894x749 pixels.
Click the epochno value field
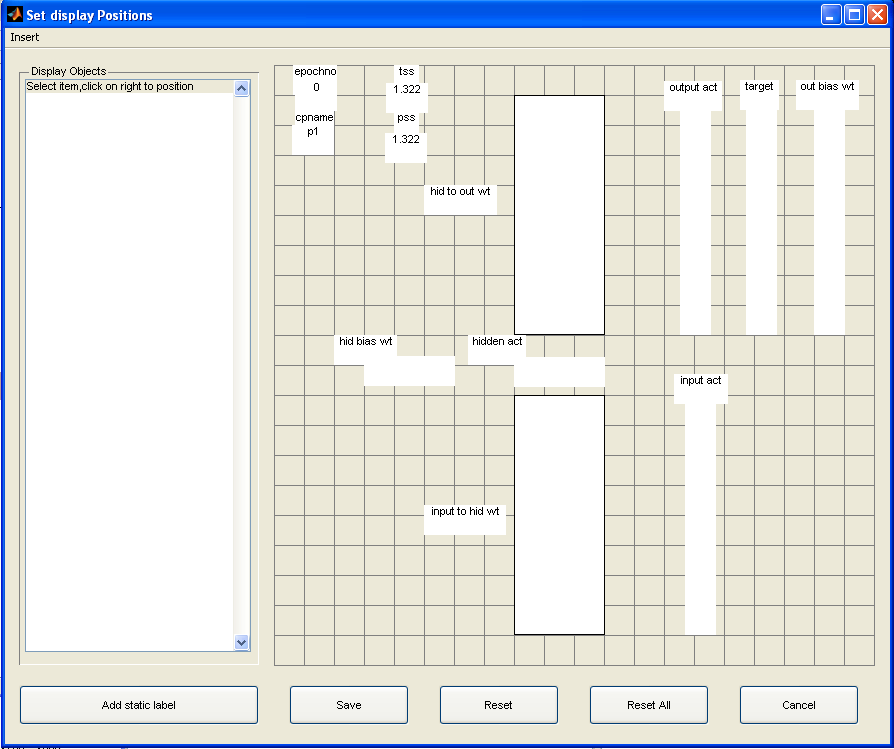coord(316,88)
